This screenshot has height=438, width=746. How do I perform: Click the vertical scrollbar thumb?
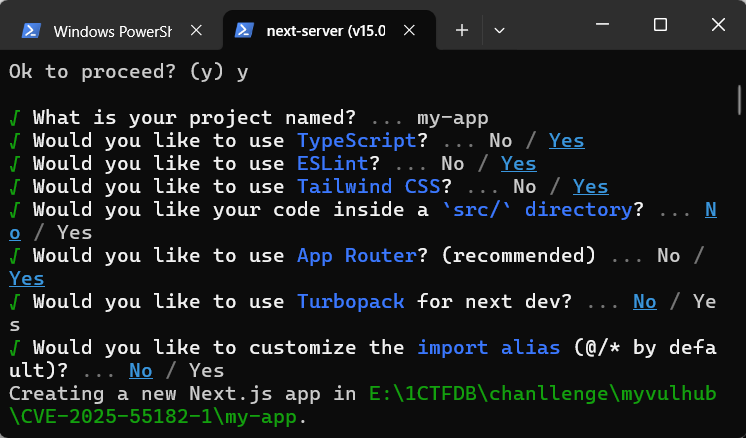click(739, 100)
